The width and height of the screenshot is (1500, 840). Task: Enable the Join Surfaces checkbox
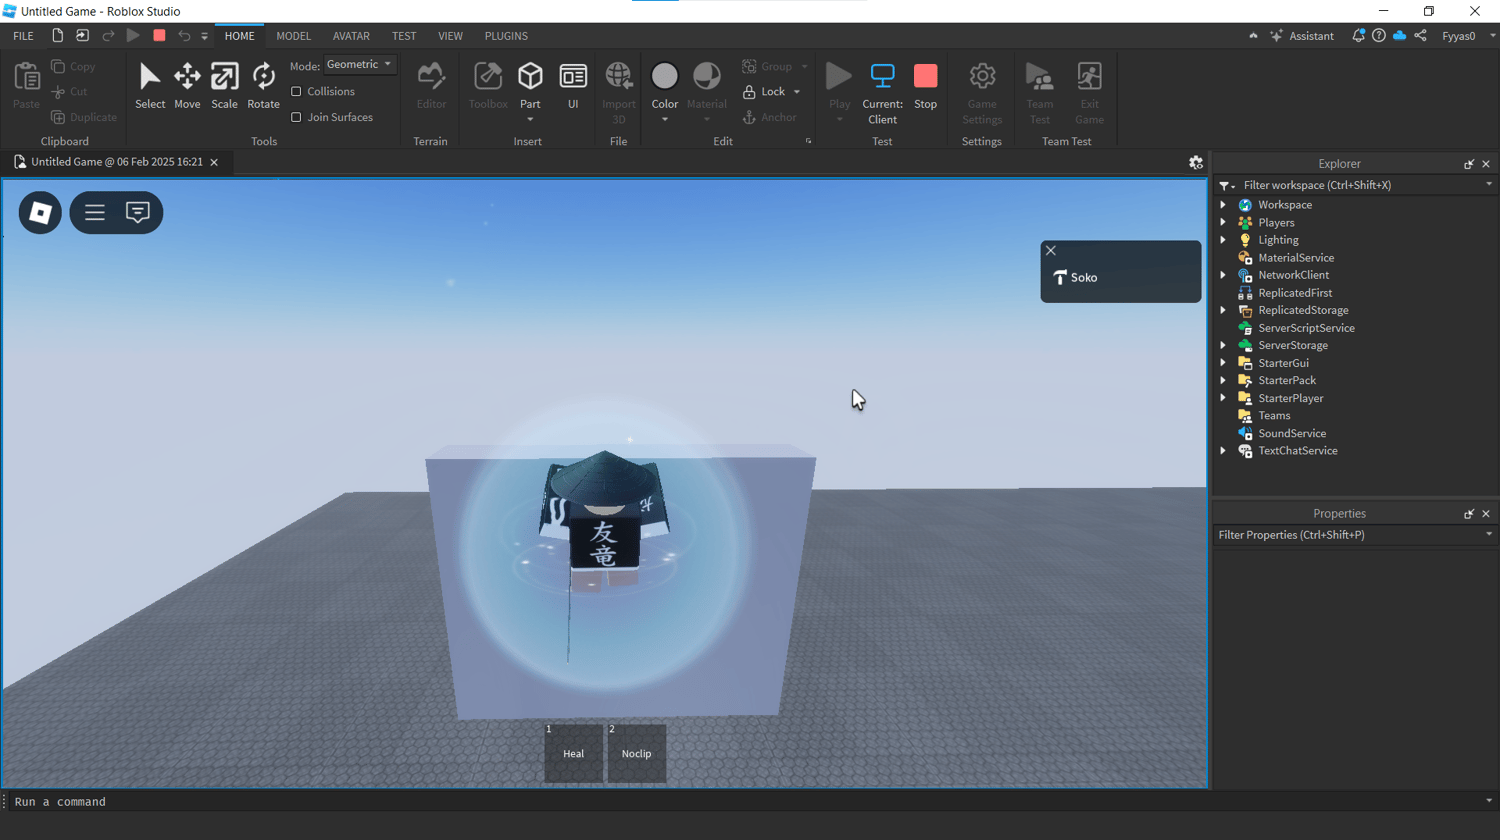click(x=296, y=117)
